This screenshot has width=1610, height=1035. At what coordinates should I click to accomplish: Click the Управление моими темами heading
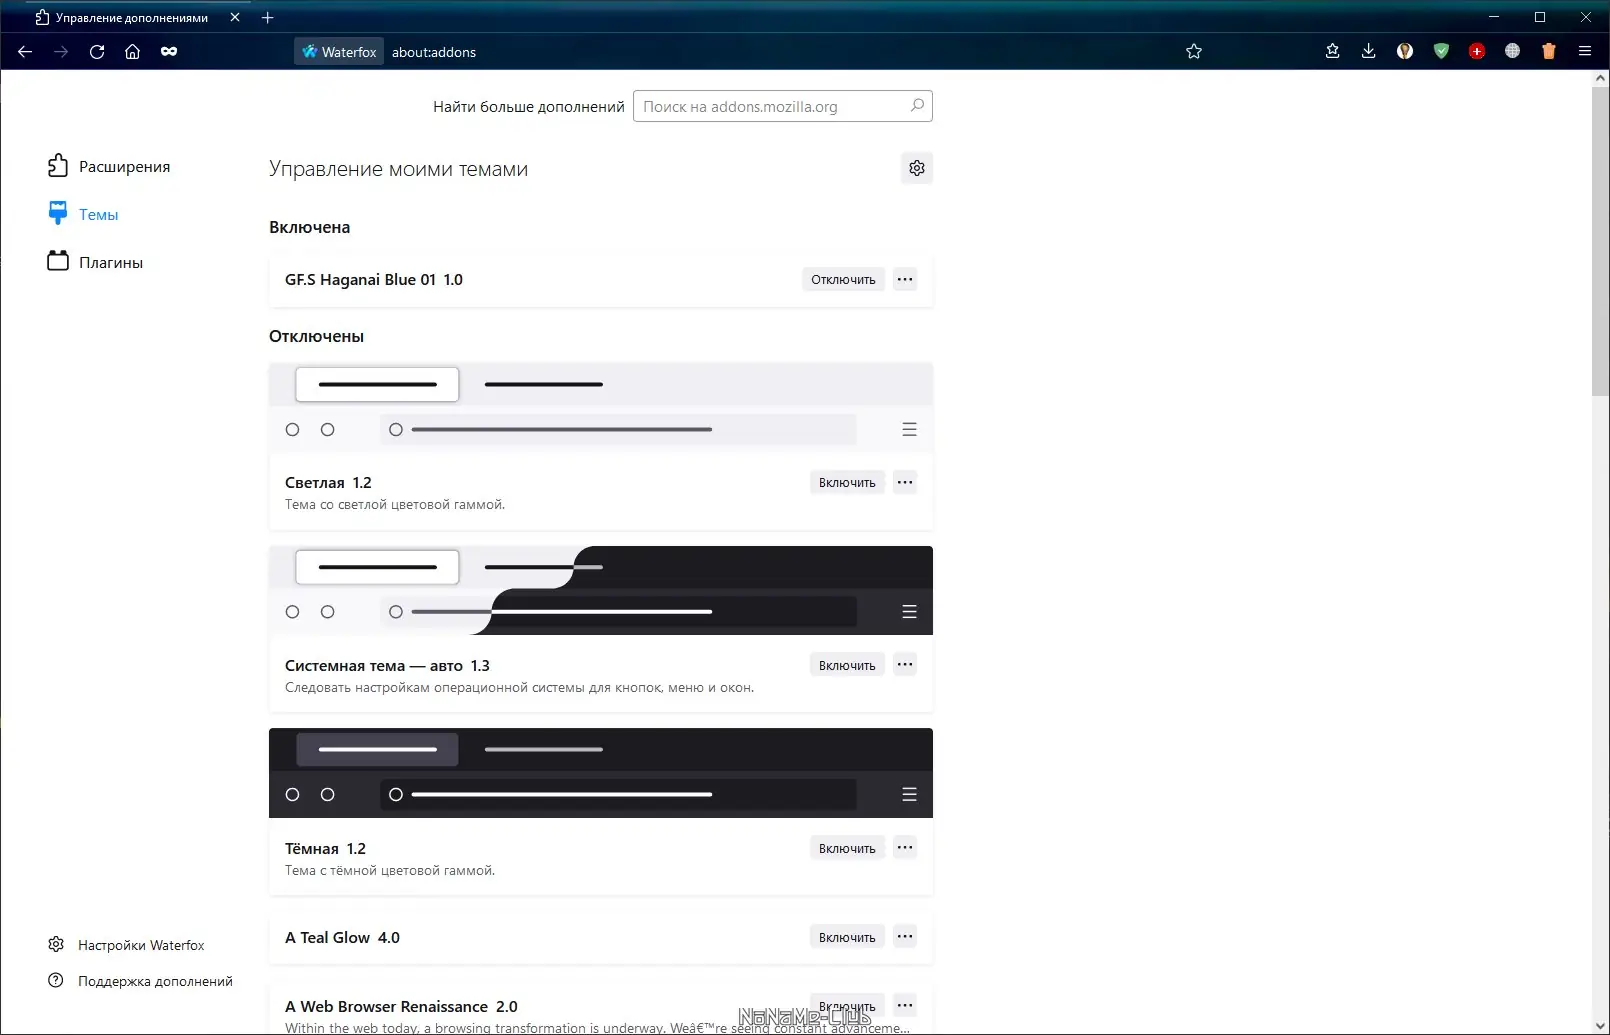click(x=398, y=169)
